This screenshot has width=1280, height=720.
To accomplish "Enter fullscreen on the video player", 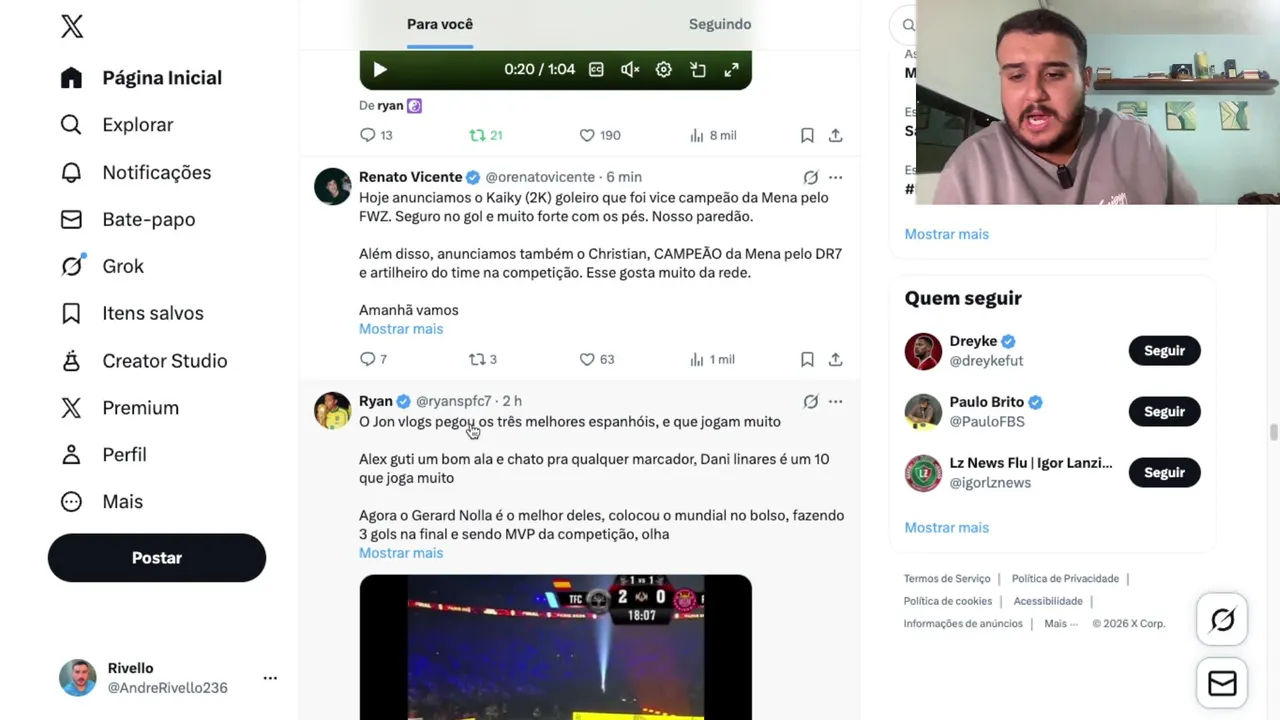I will [x=732, y=69].
